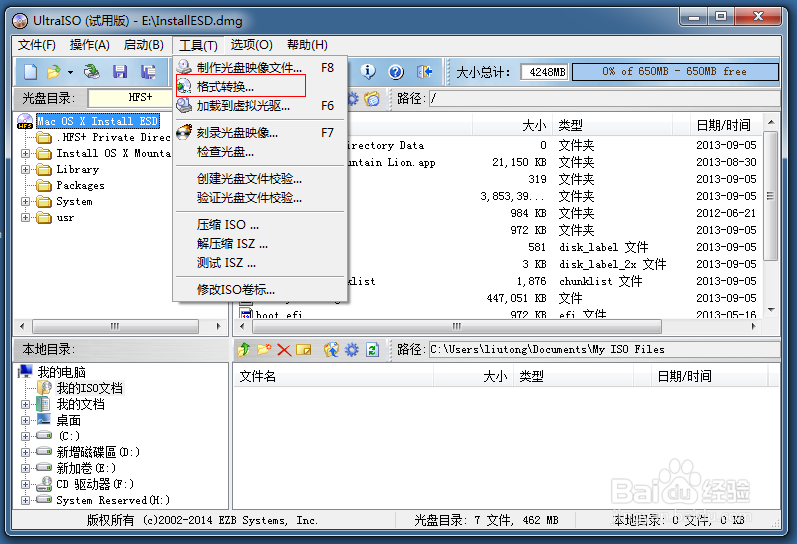Select Mac OS X Install ESD root node

[x=97, y=121]
